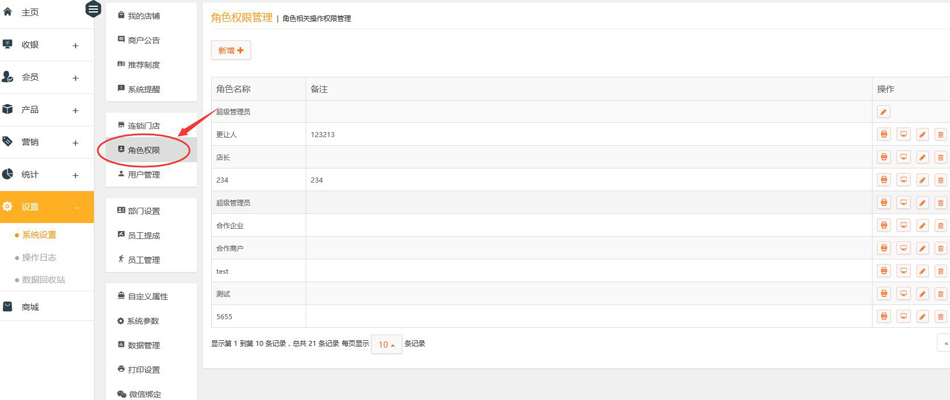Delete the 更让人 role row
Image resolution: width=950 pixels, height=400 pixels.
coord(940,134)
